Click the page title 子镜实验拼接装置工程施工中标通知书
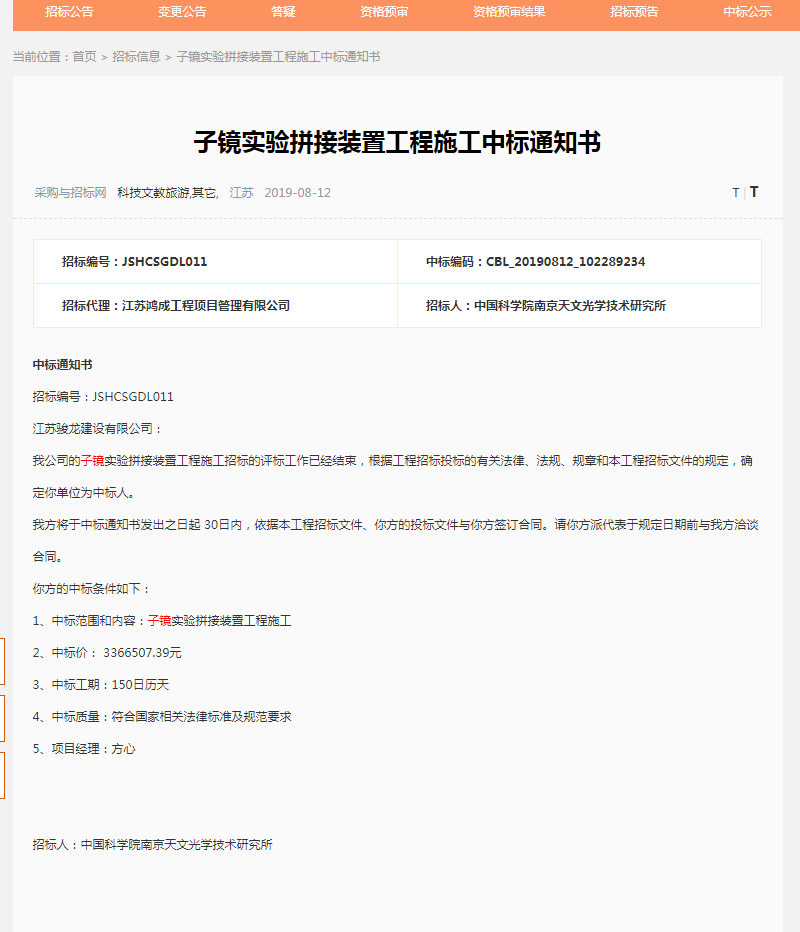 (x=398, y=142)
